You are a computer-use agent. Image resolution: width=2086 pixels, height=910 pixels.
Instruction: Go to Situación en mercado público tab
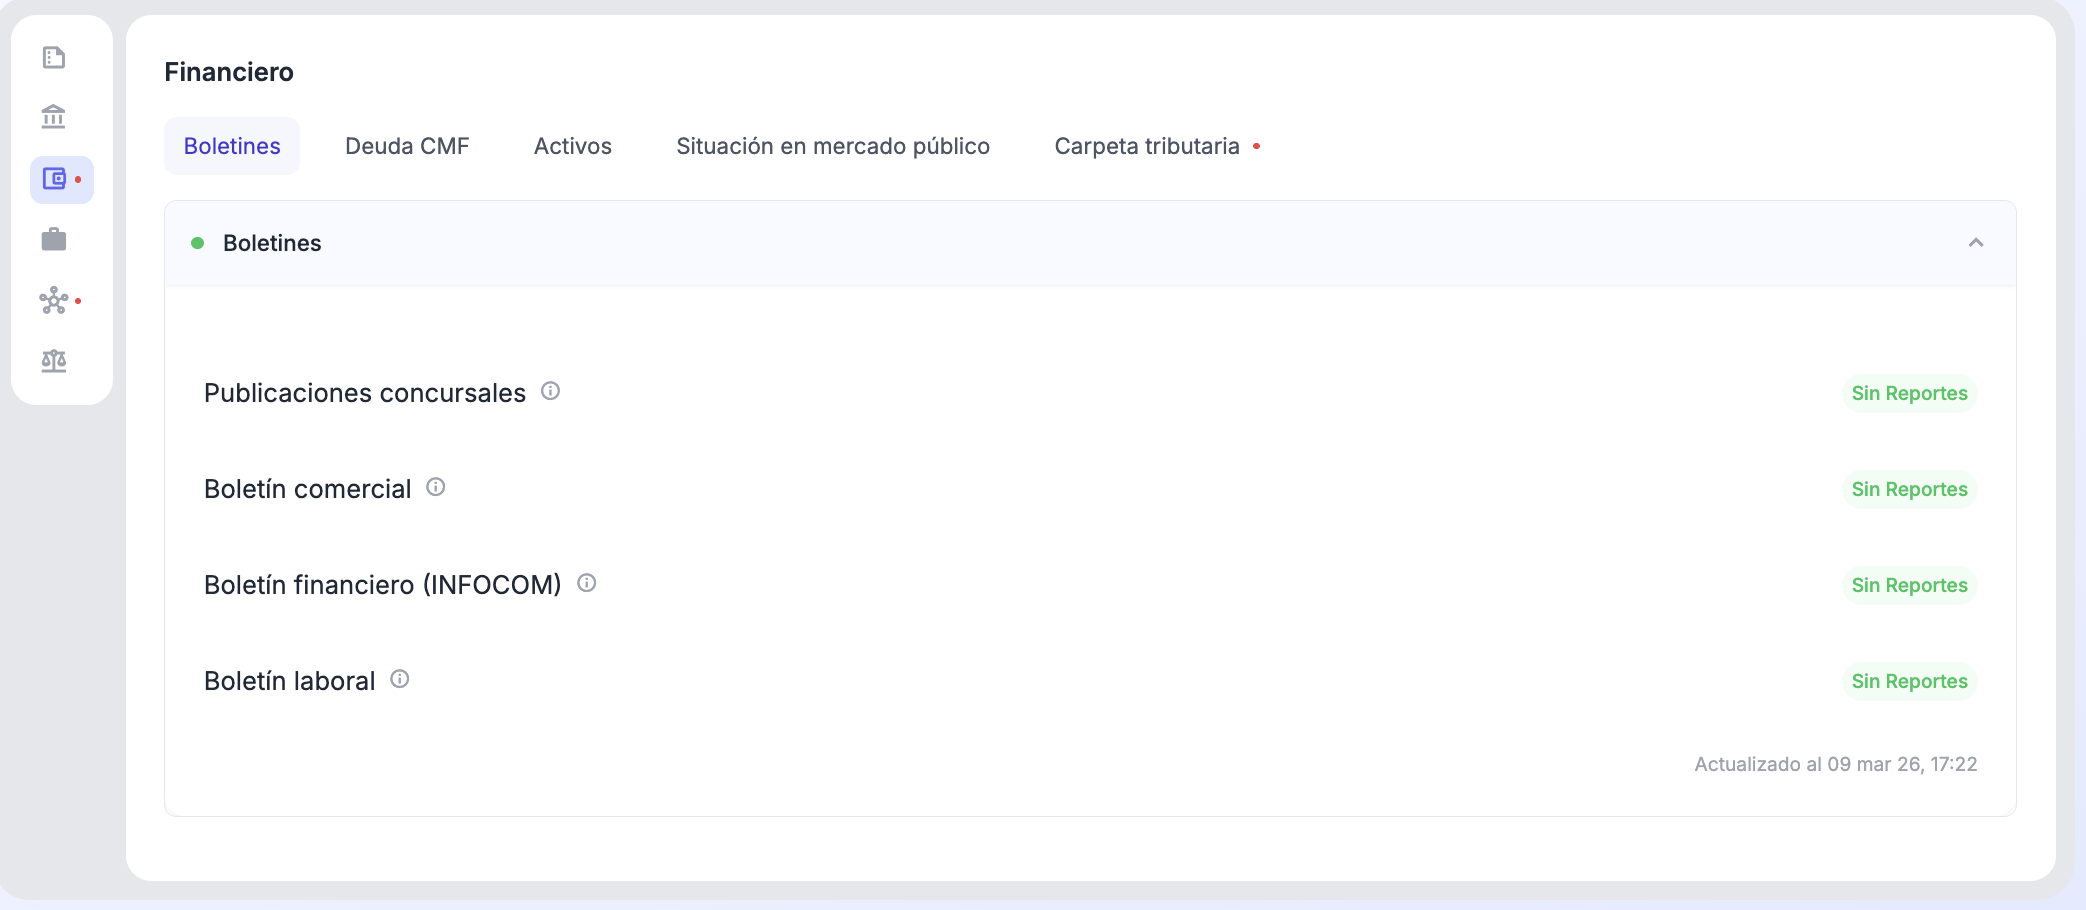click(x=833, y=146)
